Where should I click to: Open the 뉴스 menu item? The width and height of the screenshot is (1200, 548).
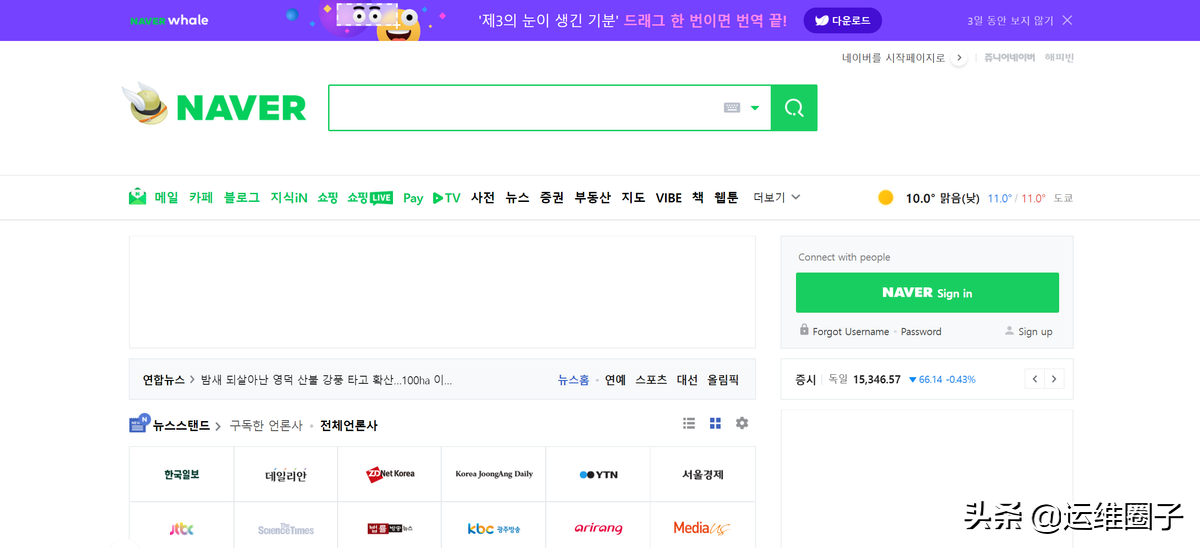click(x=517, y=198)
